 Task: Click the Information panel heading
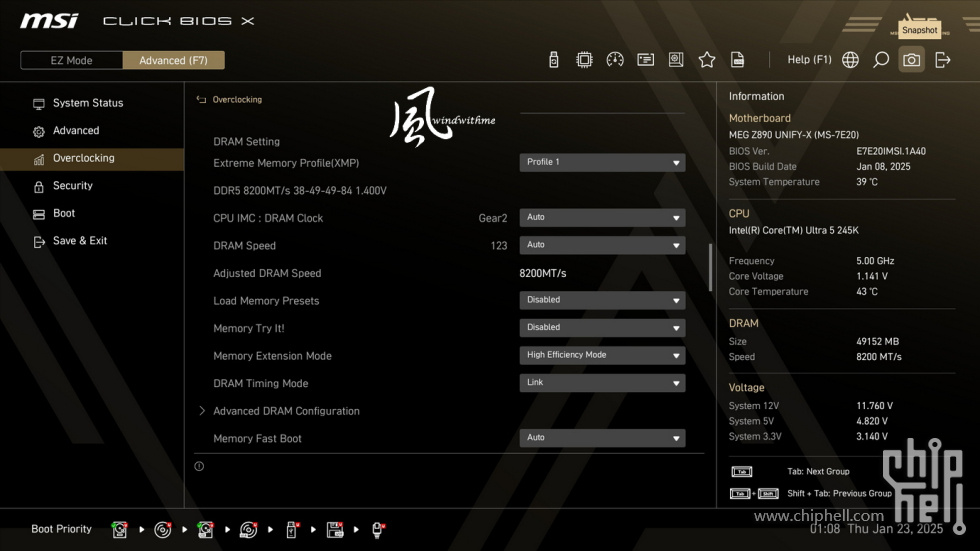(756, 96)
